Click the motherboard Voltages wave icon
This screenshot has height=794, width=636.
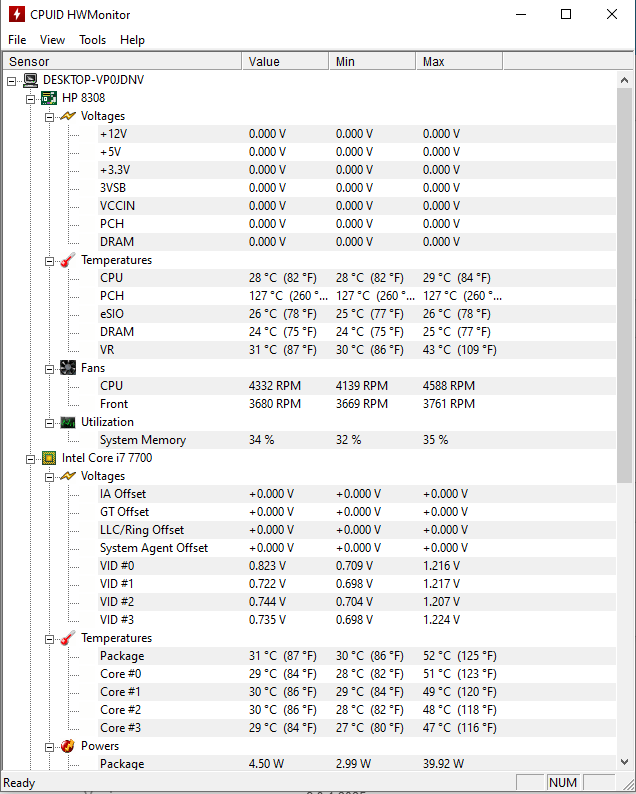[67, 116]
